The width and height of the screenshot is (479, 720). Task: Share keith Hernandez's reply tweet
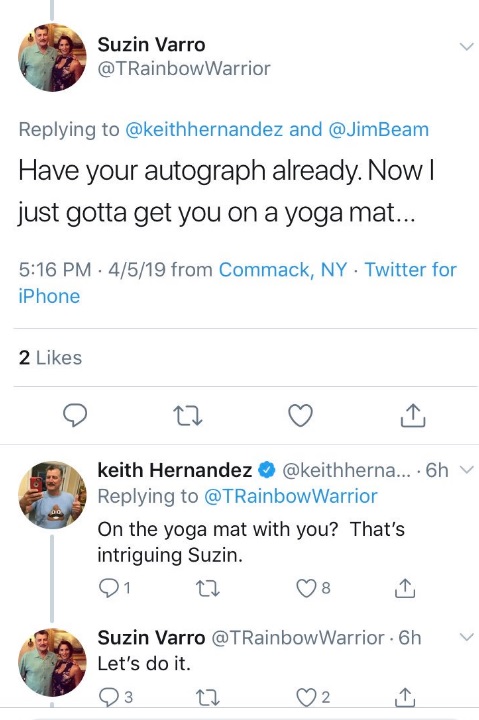(405, 588)
